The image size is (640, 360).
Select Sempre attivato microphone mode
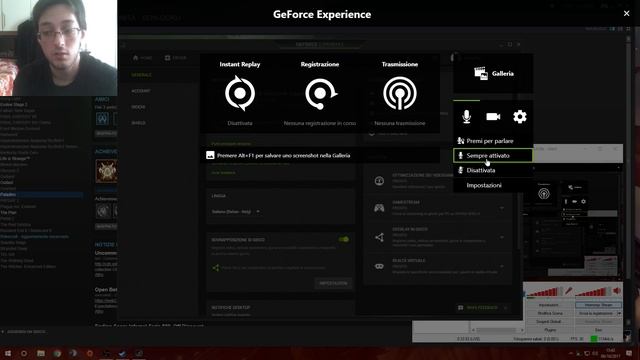tap(493, 156)
